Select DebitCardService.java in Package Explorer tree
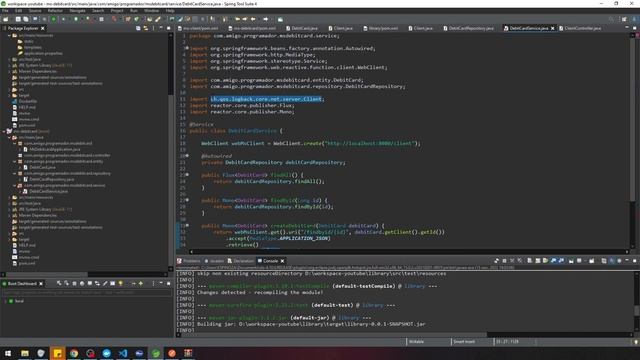This screenshot has width=640, height=360. point(48,191)
